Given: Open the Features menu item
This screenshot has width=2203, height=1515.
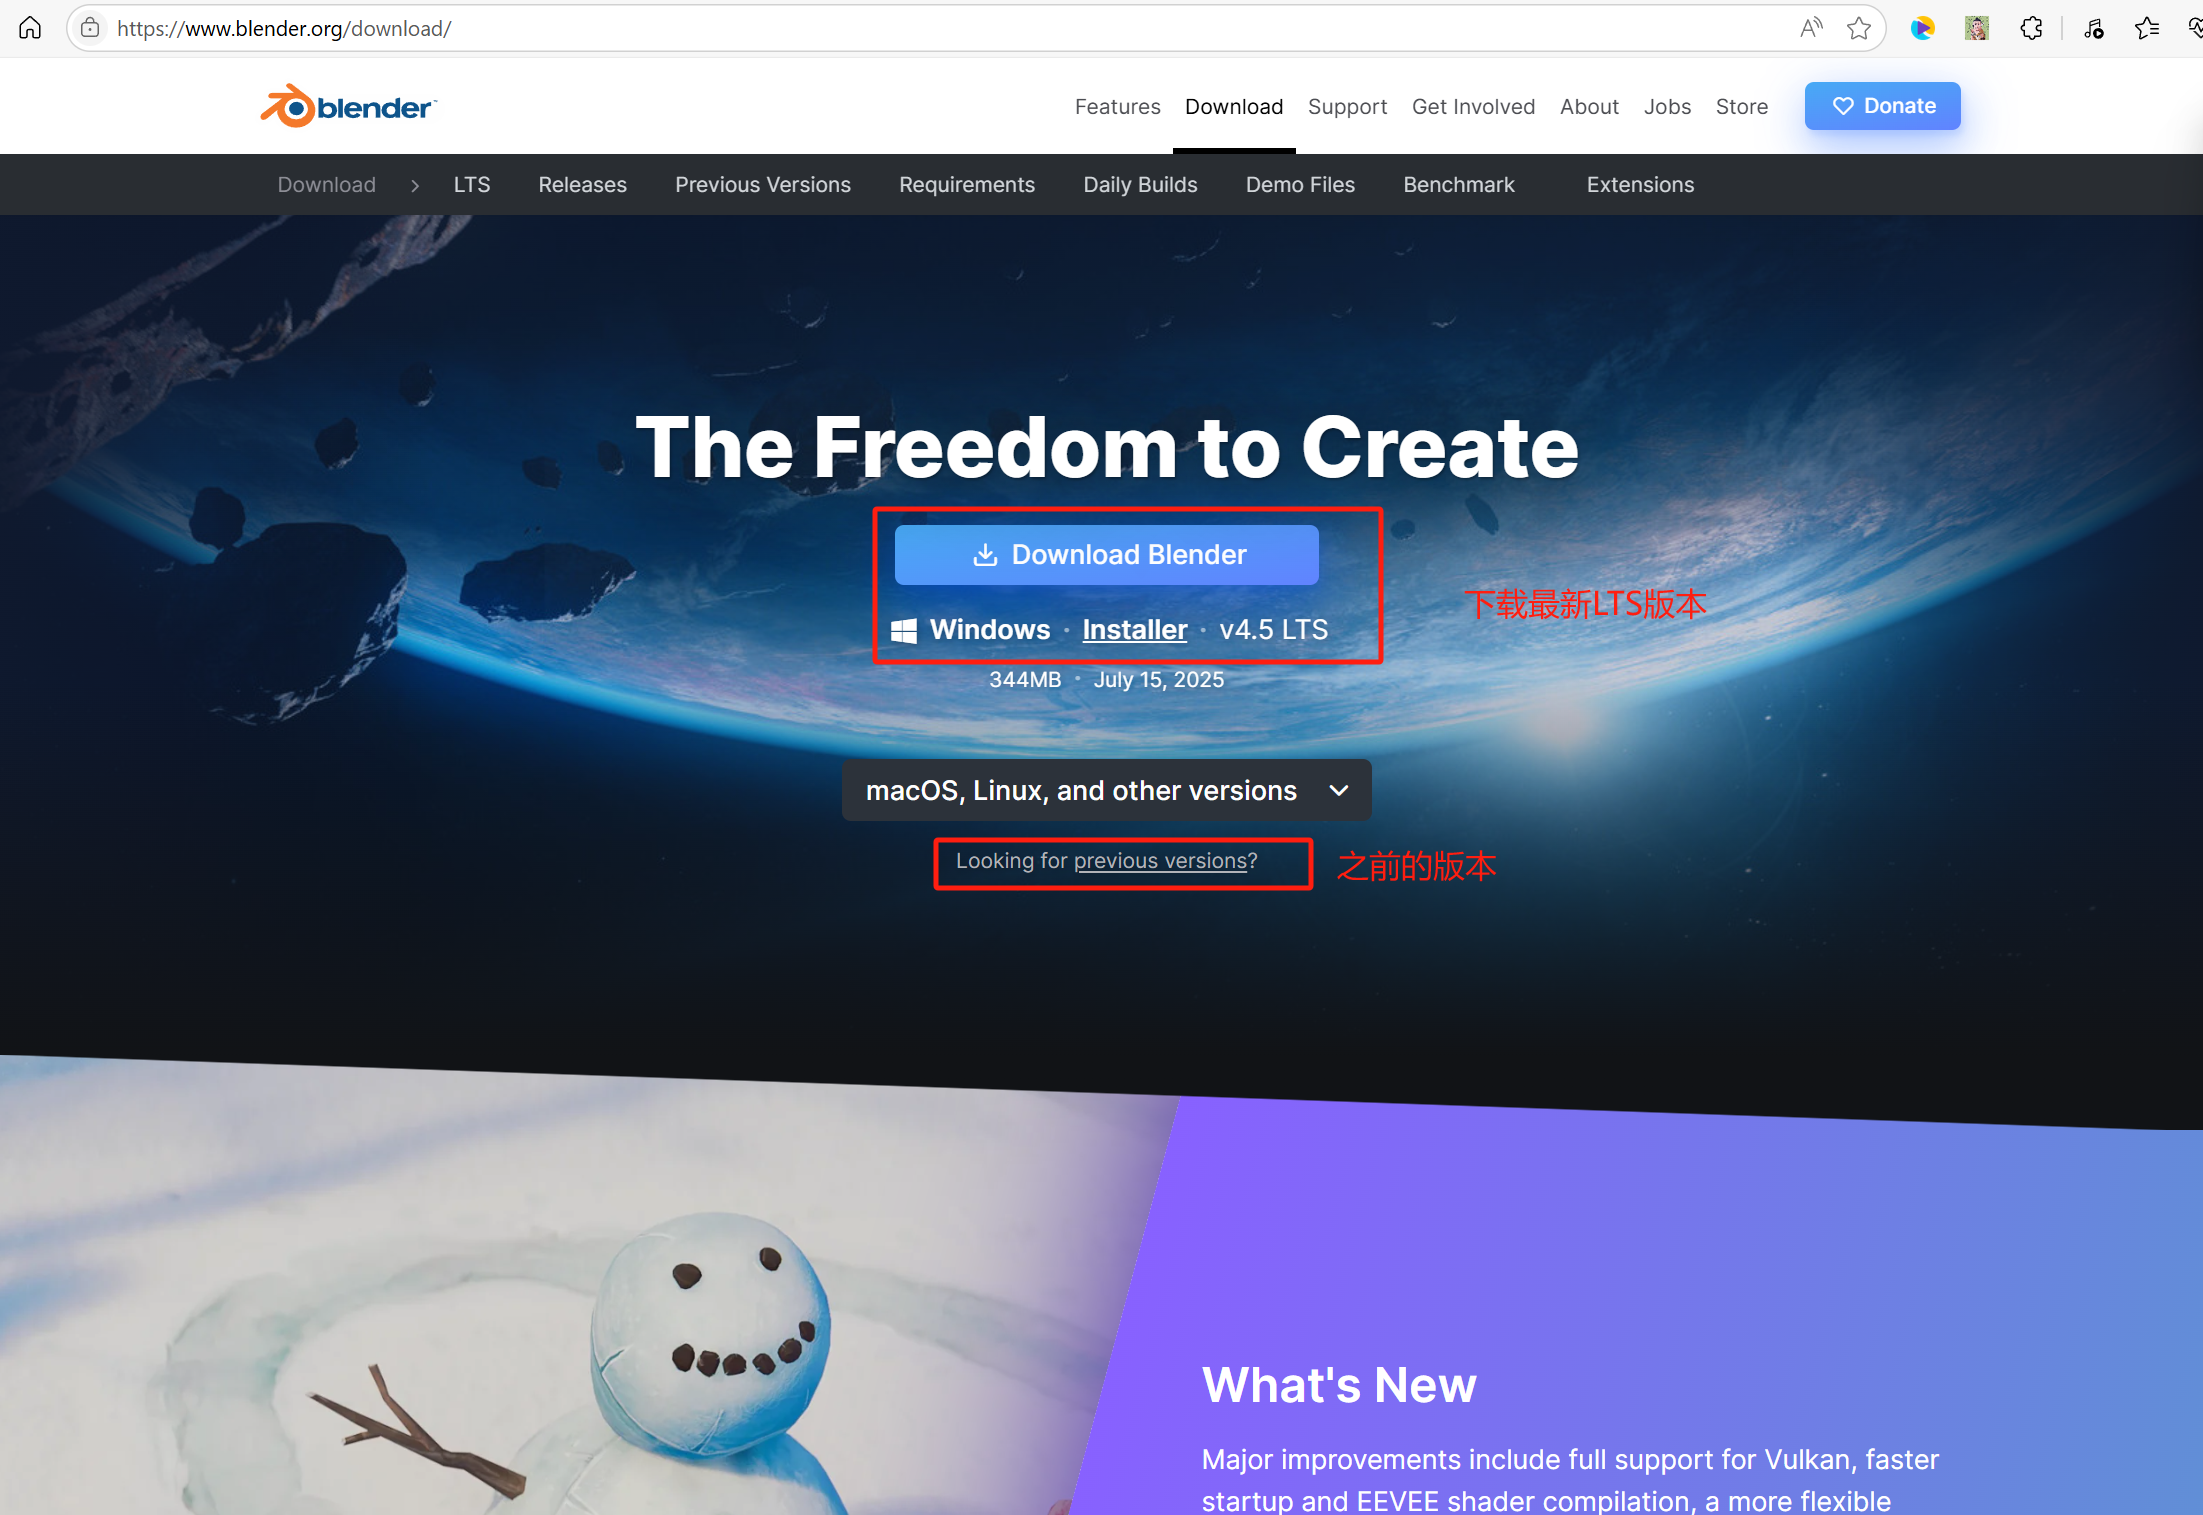Looking at the screenshot, I should point(1117,106).
